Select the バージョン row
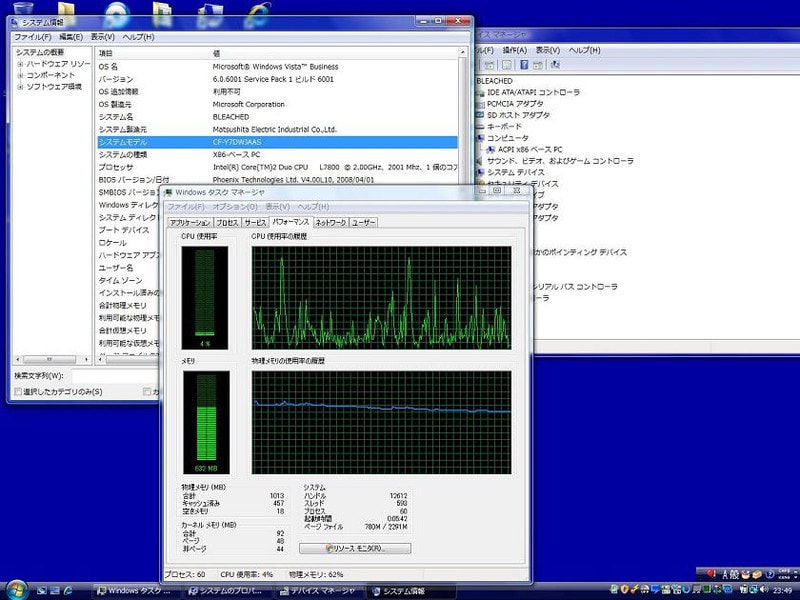This screenshot has height=600, width=800. [x=277, y=79]
